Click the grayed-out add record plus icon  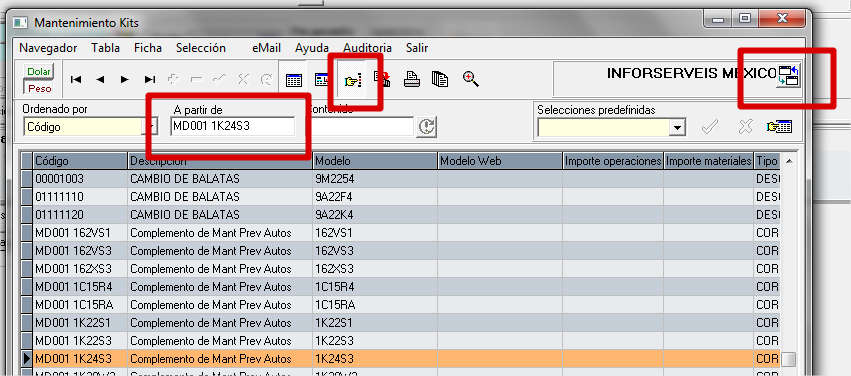[174, 80]
